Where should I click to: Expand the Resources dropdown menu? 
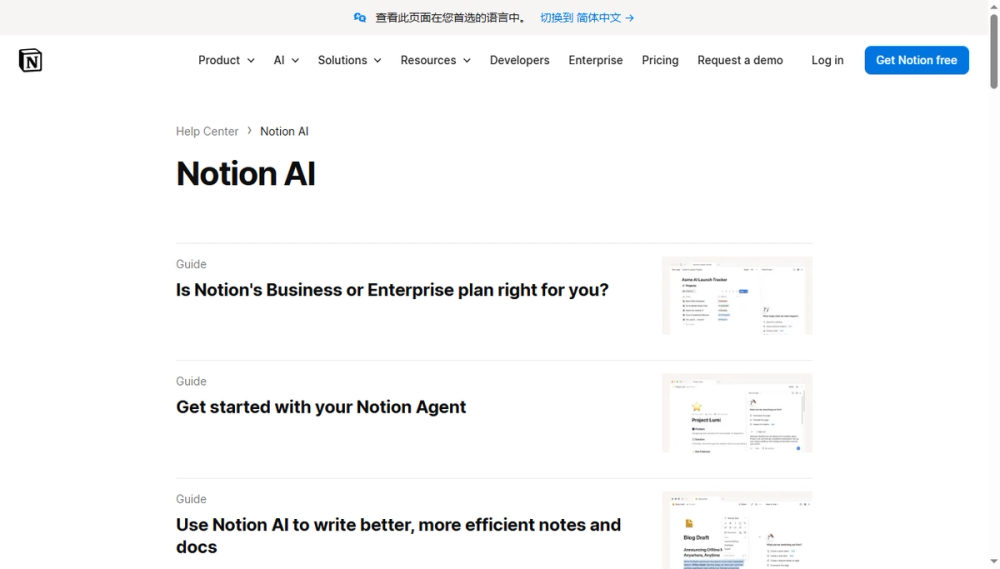[x=436, y=60]
